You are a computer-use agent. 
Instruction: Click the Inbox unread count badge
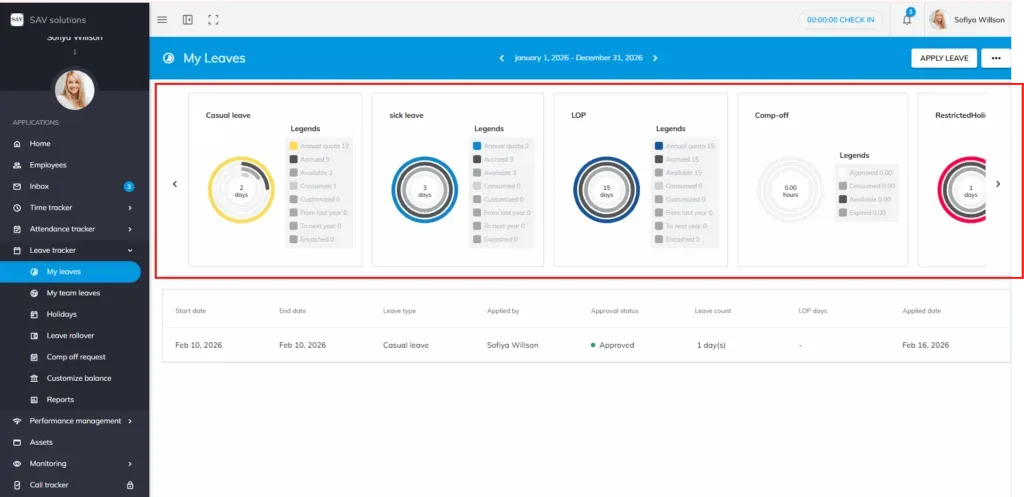click(129, 187)
